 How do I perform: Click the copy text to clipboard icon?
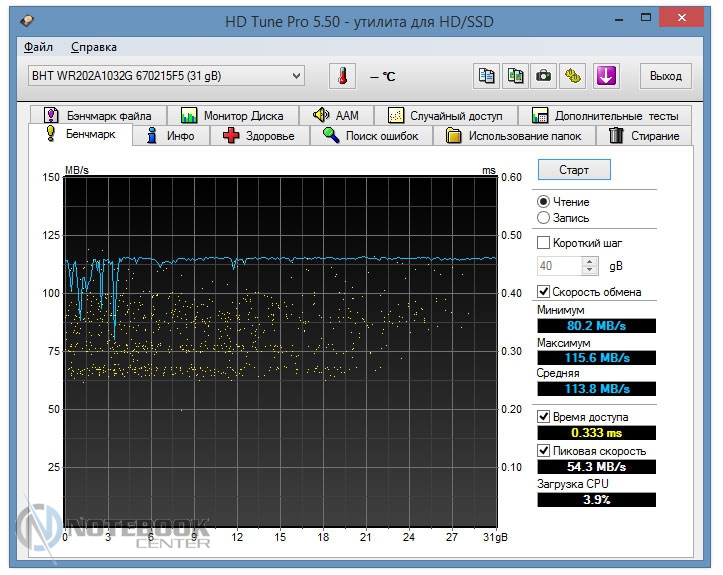click(x=487, y=76)
